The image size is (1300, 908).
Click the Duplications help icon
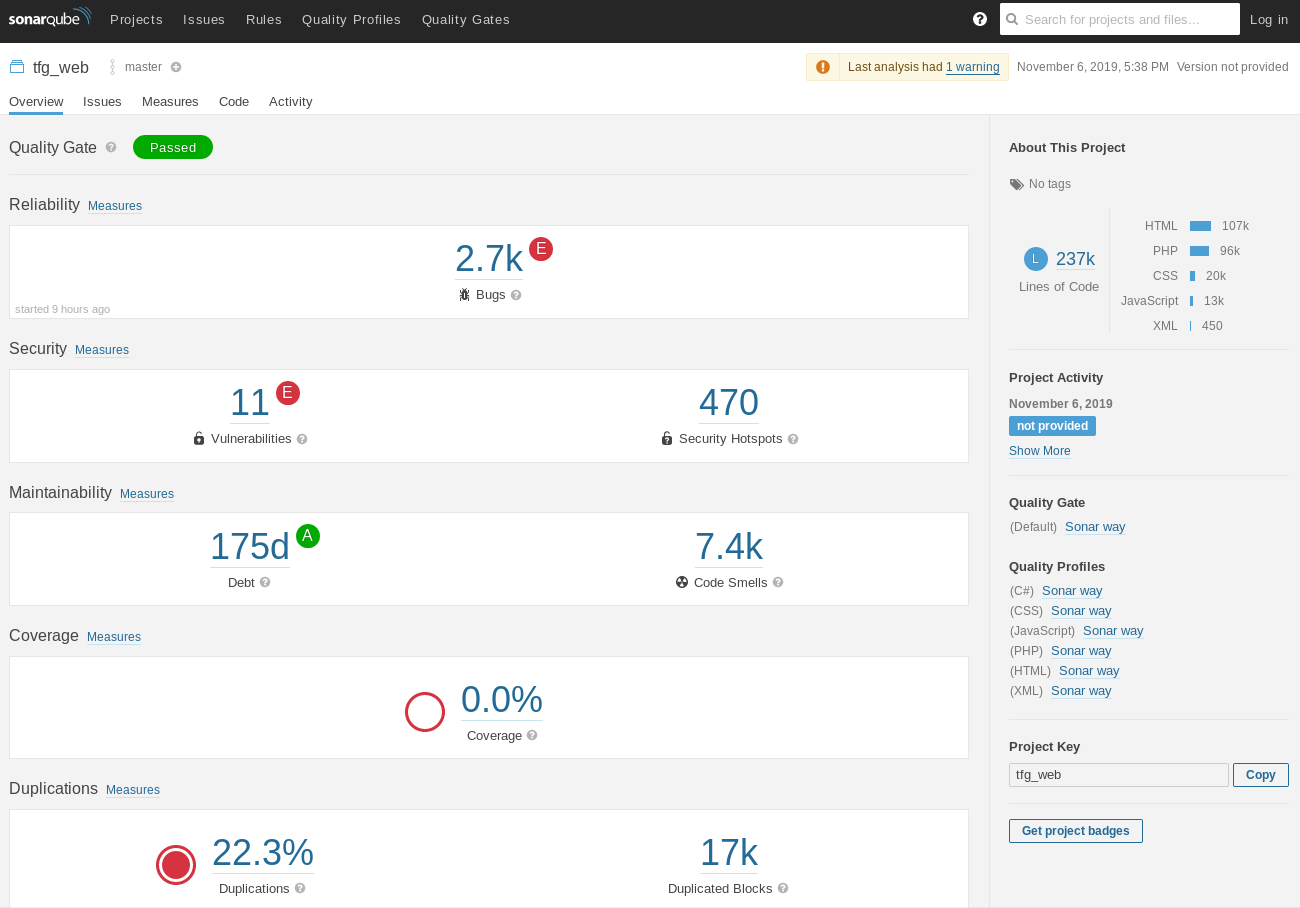click(x=300, y=888)
